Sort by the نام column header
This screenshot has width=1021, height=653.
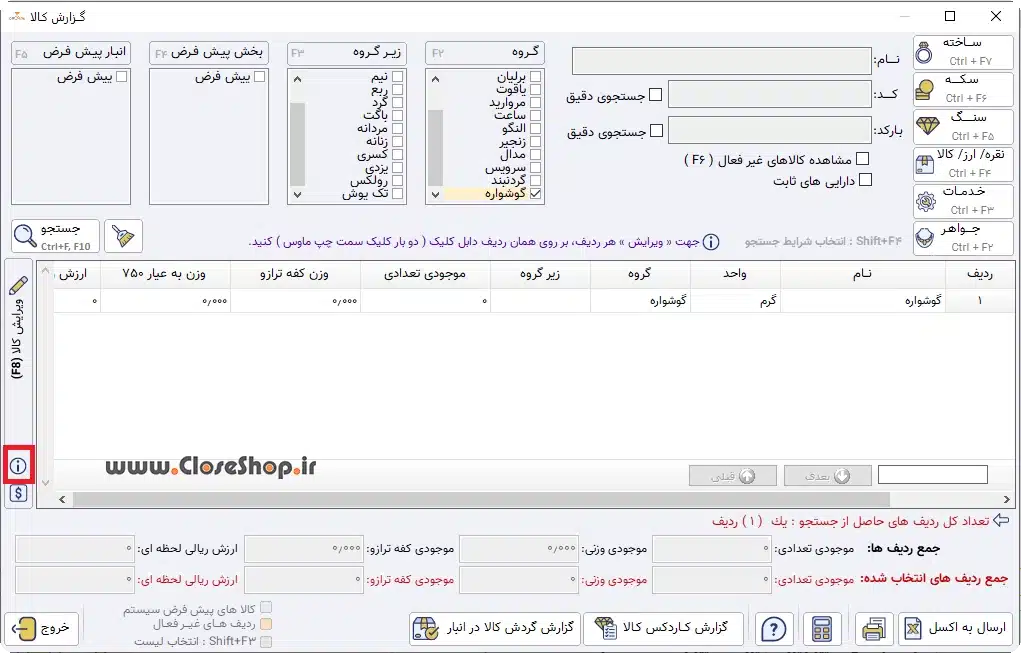click(x=863, y=274)
